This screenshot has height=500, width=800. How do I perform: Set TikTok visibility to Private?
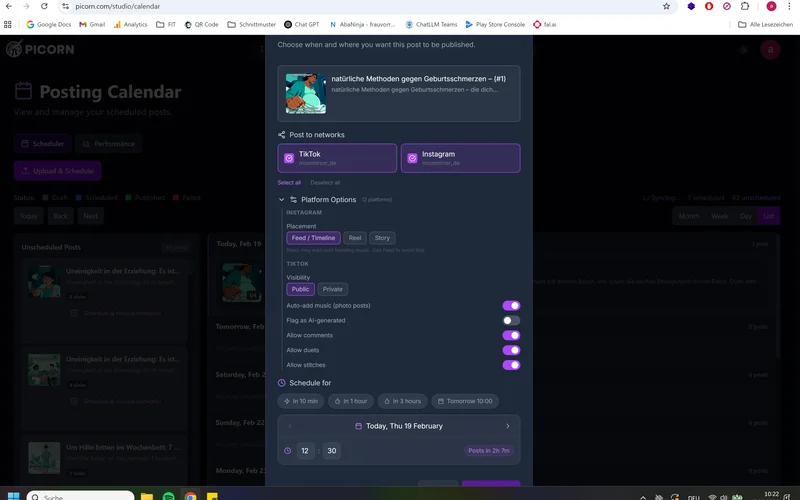pyautogui.click(x=333, y=289)
